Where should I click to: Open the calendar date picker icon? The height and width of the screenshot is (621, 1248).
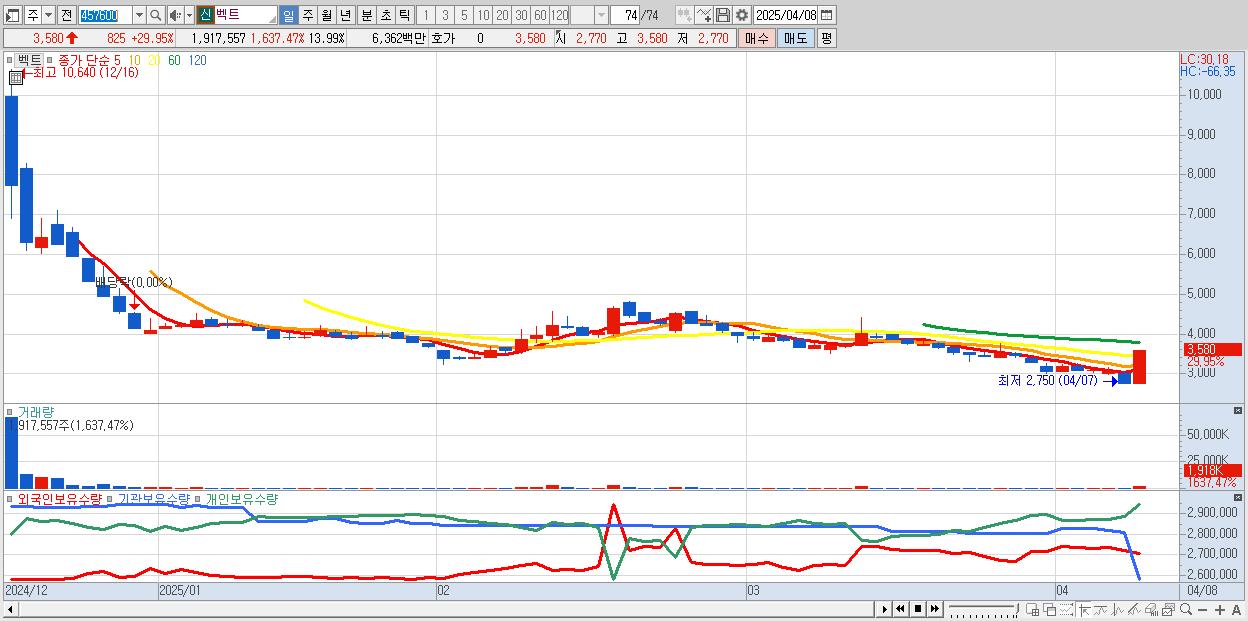coord(827,15)
